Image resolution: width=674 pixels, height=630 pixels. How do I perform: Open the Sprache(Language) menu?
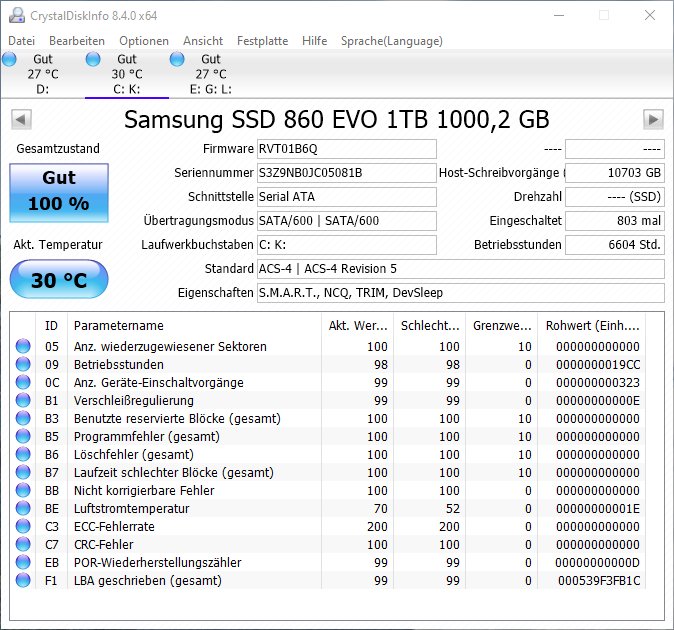[392, 41]
